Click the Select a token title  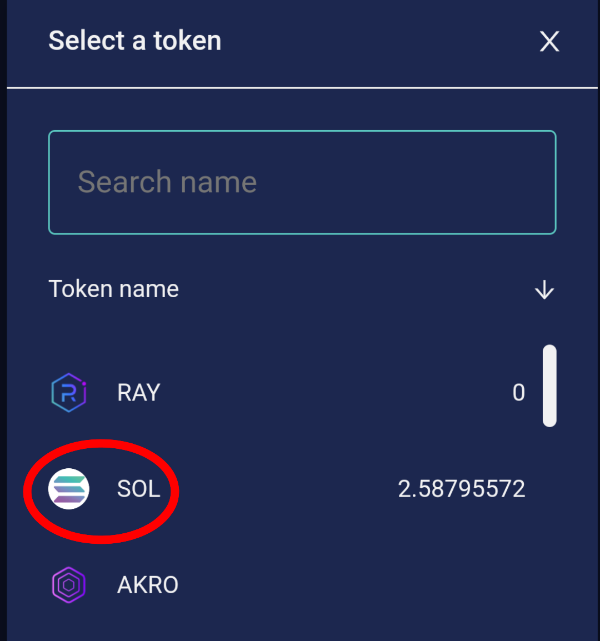(x=135, y=41)
